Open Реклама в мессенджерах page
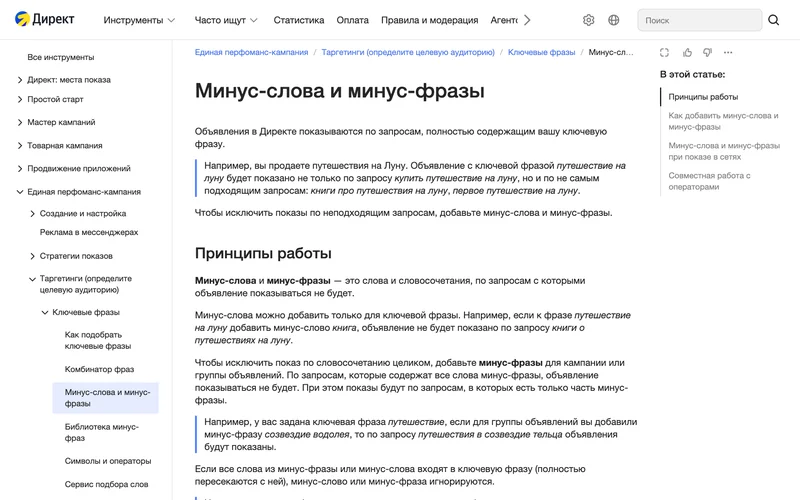Viewport: 800px width, 500px height. (89, 232)
